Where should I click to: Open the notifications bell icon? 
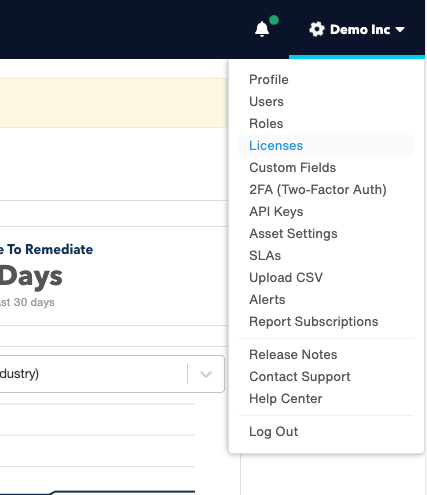coord(262,29)
